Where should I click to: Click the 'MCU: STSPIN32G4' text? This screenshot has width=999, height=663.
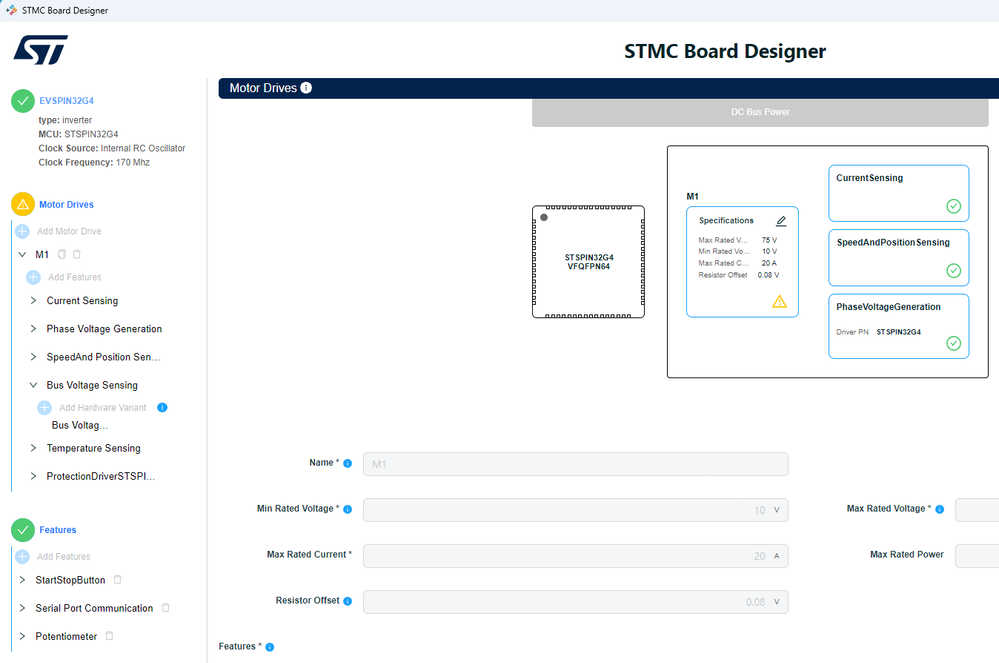tap(78, 134)
